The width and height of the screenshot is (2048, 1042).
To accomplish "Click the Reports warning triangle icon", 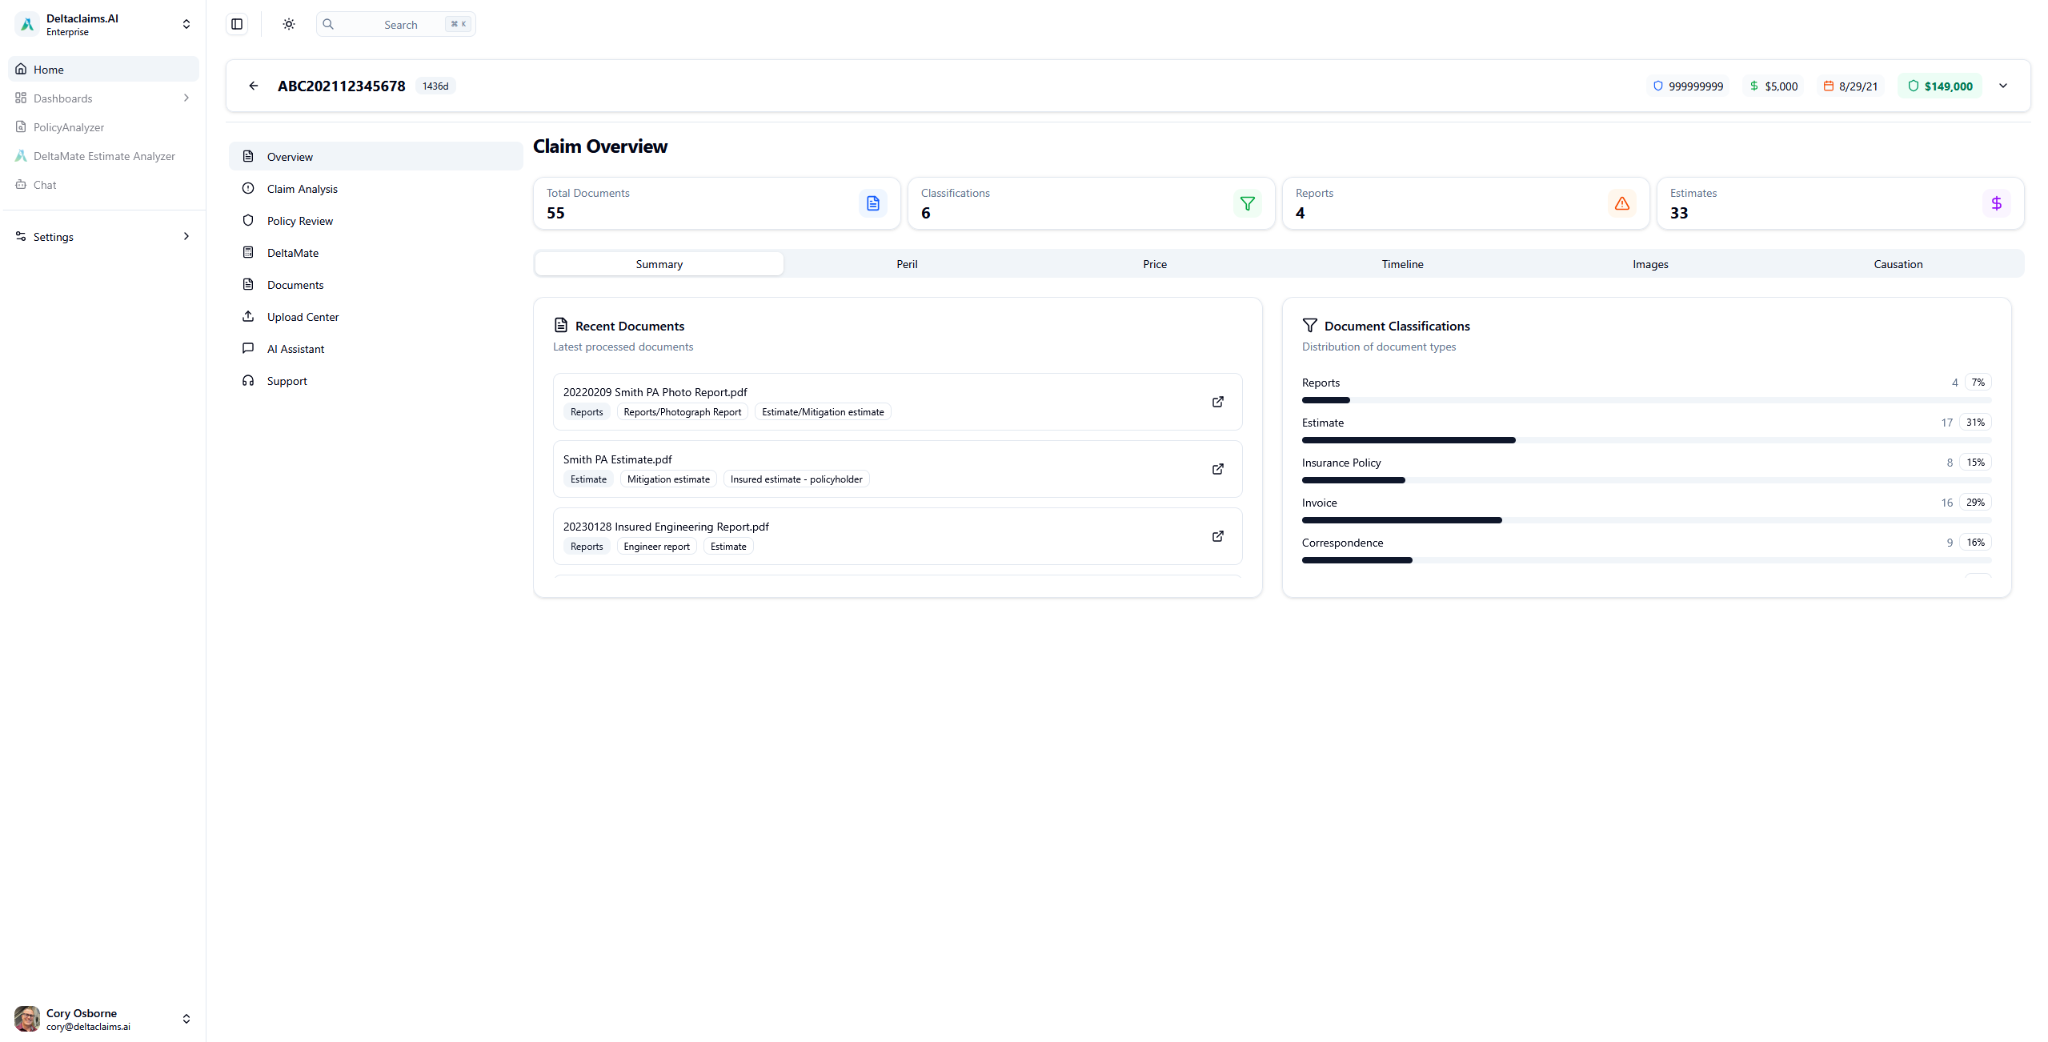I will tap(1621, 204).
